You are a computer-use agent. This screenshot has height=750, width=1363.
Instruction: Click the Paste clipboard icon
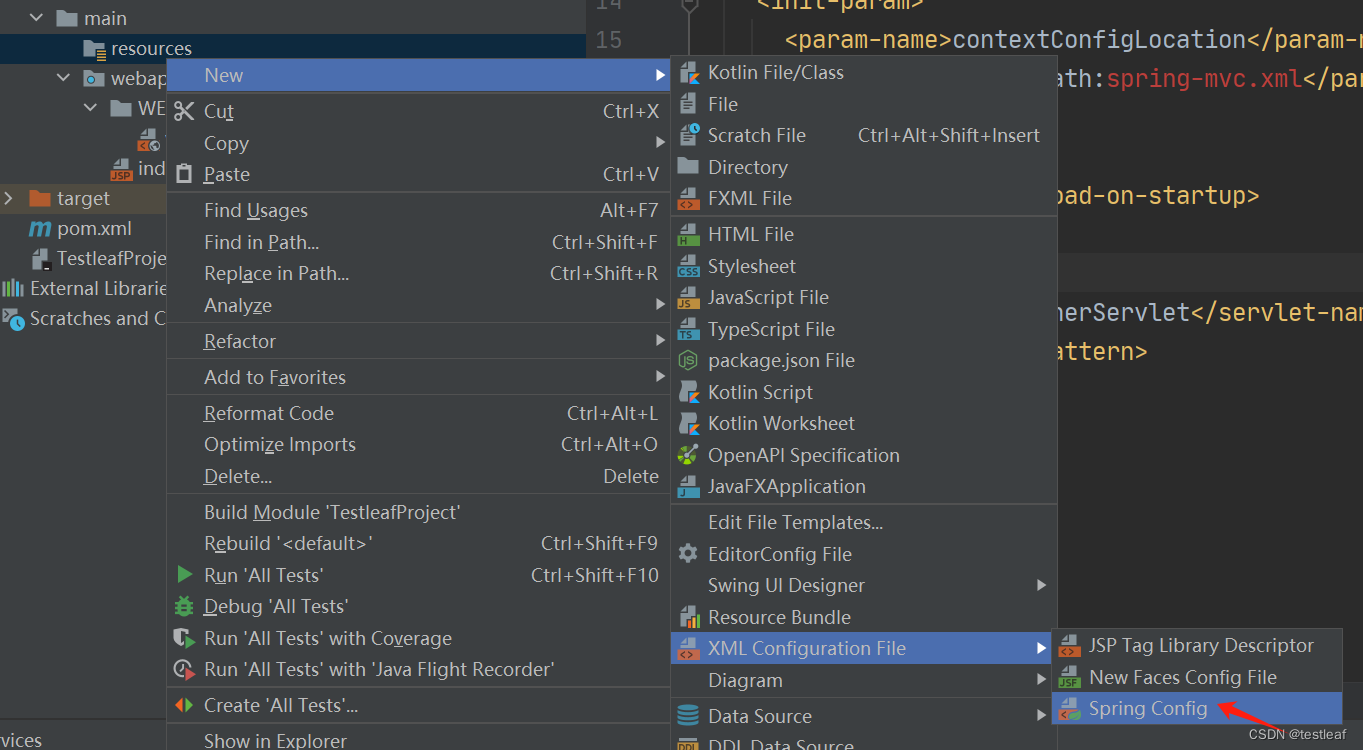coord(184,174)
